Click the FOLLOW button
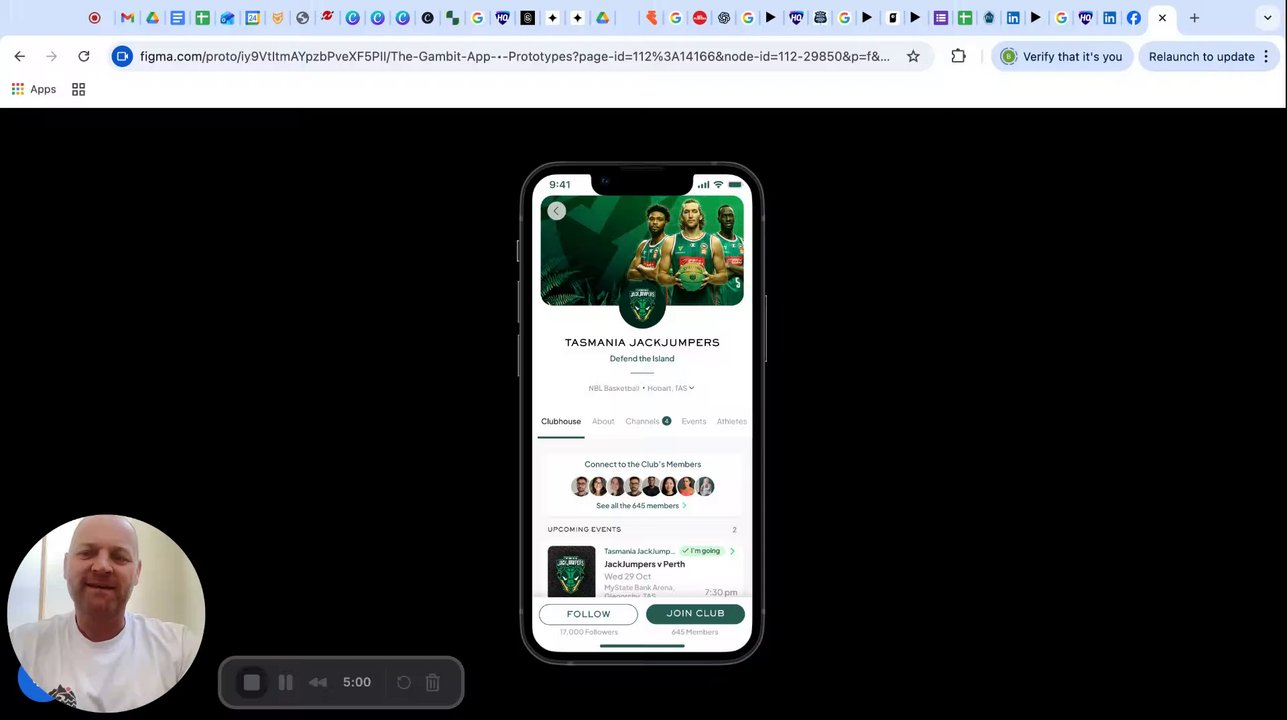1287x720 pixels. (588, 614)
